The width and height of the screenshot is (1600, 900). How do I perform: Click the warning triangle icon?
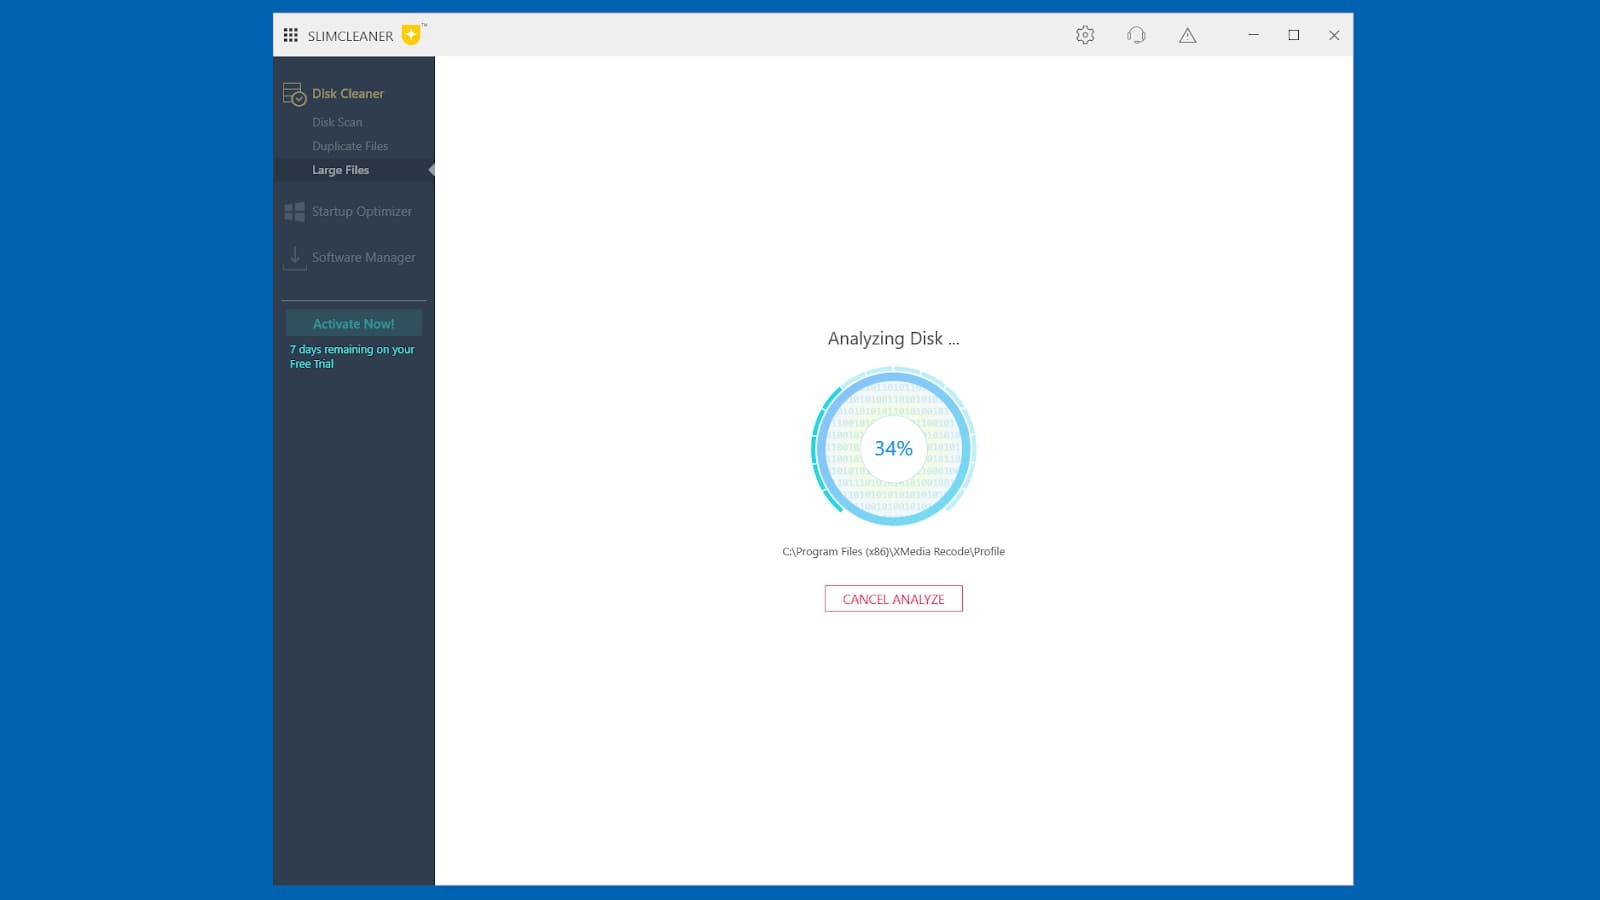(x=1187, y=35)
